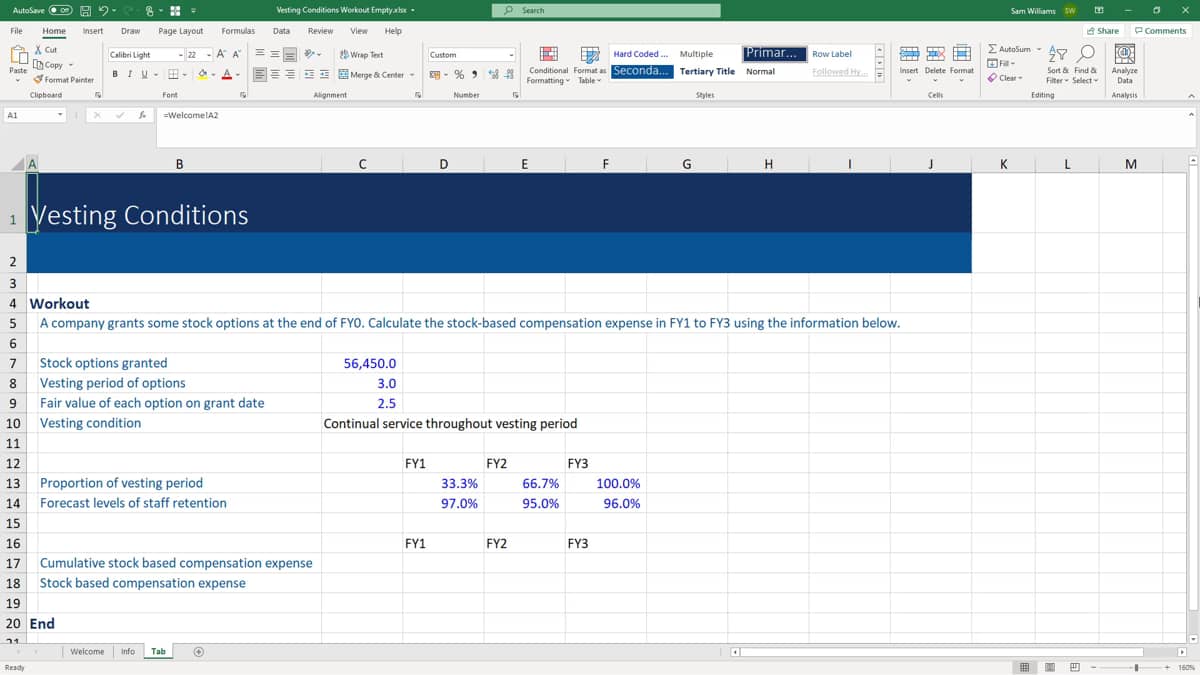Apply Percent Style number format

click(x=459, y=75)
